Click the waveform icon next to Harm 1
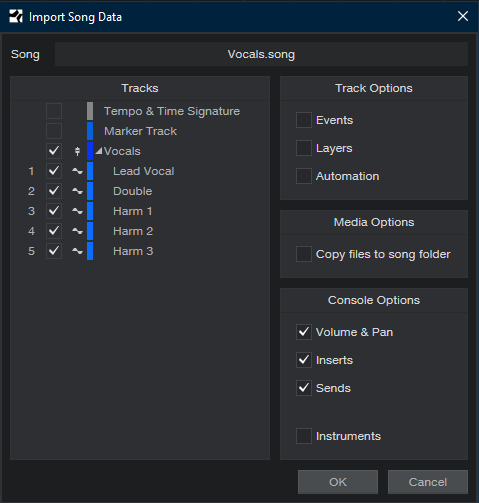Screen dimensions: 479x503 (77, 211)
